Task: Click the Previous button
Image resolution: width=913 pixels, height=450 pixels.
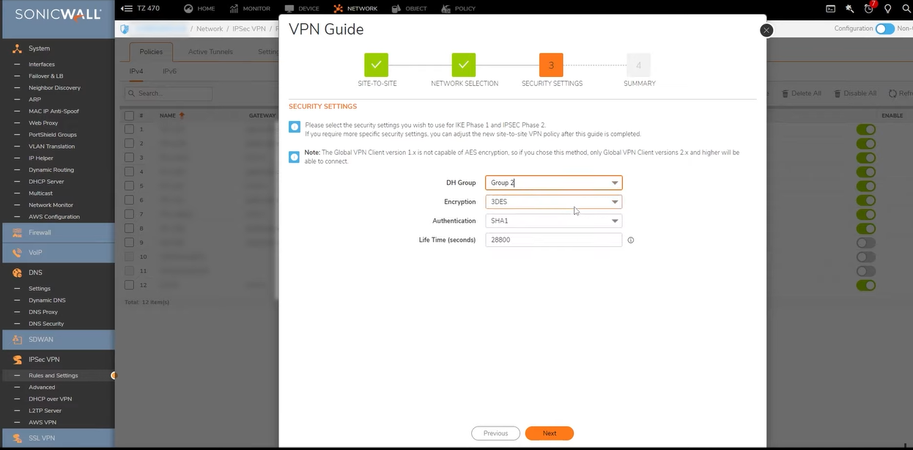Action: tap(496, 433)
